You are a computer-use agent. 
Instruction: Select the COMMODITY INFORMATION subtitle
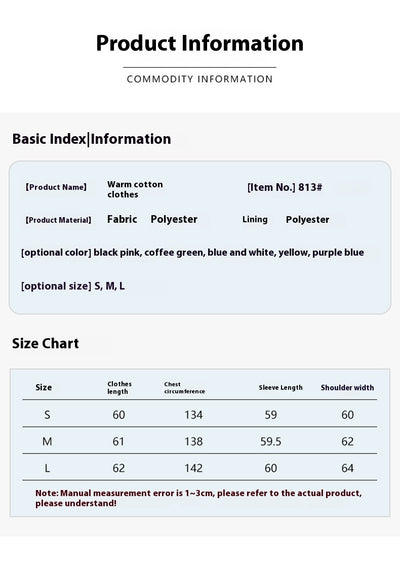click(200, 79)
